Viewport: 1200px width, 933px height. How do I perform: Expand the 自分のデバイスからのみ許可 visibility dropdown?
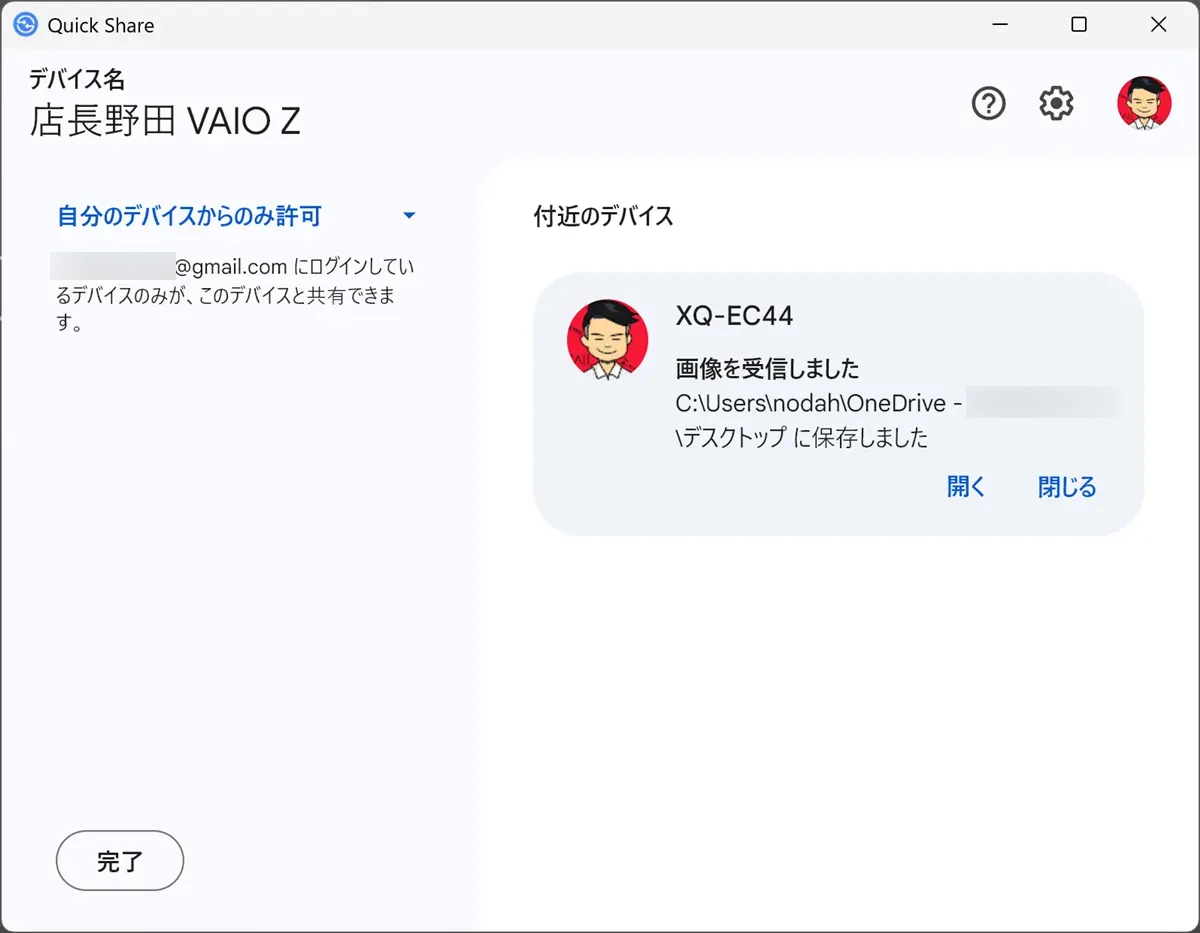point(236,216)
